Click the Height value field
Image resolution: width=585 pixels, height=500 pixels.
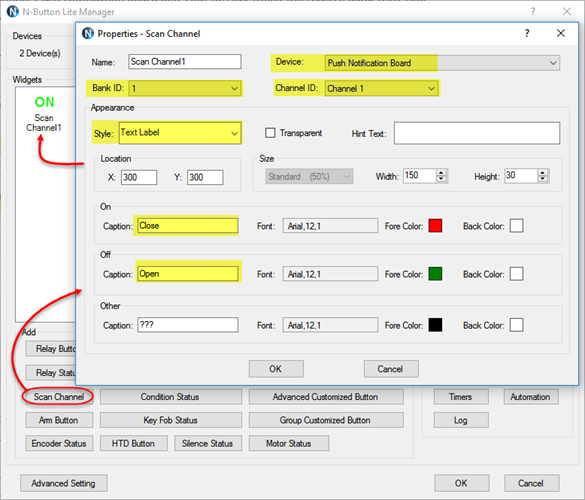click(521, 176)
